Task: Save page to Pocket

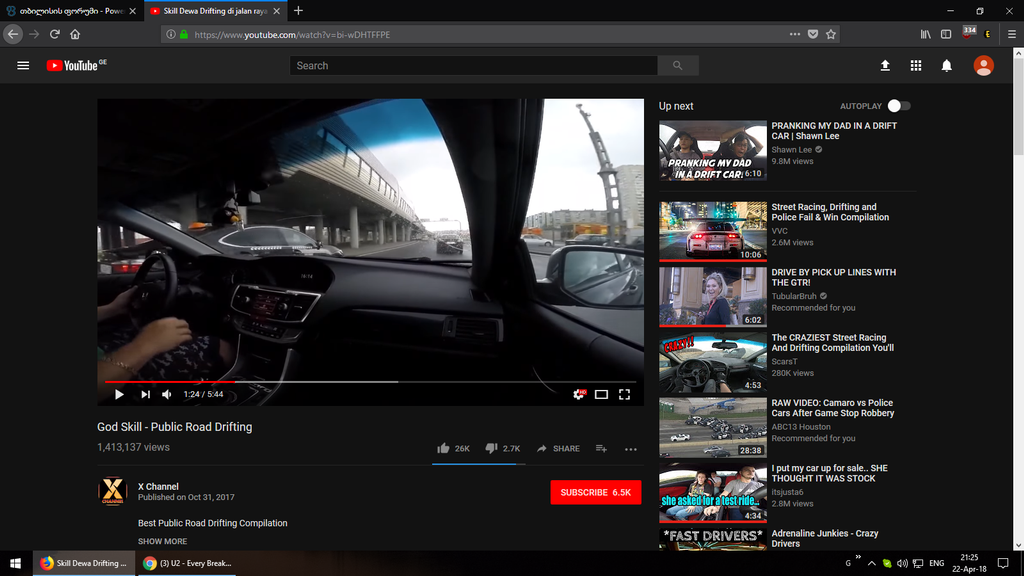Action: tap(812, 34)
